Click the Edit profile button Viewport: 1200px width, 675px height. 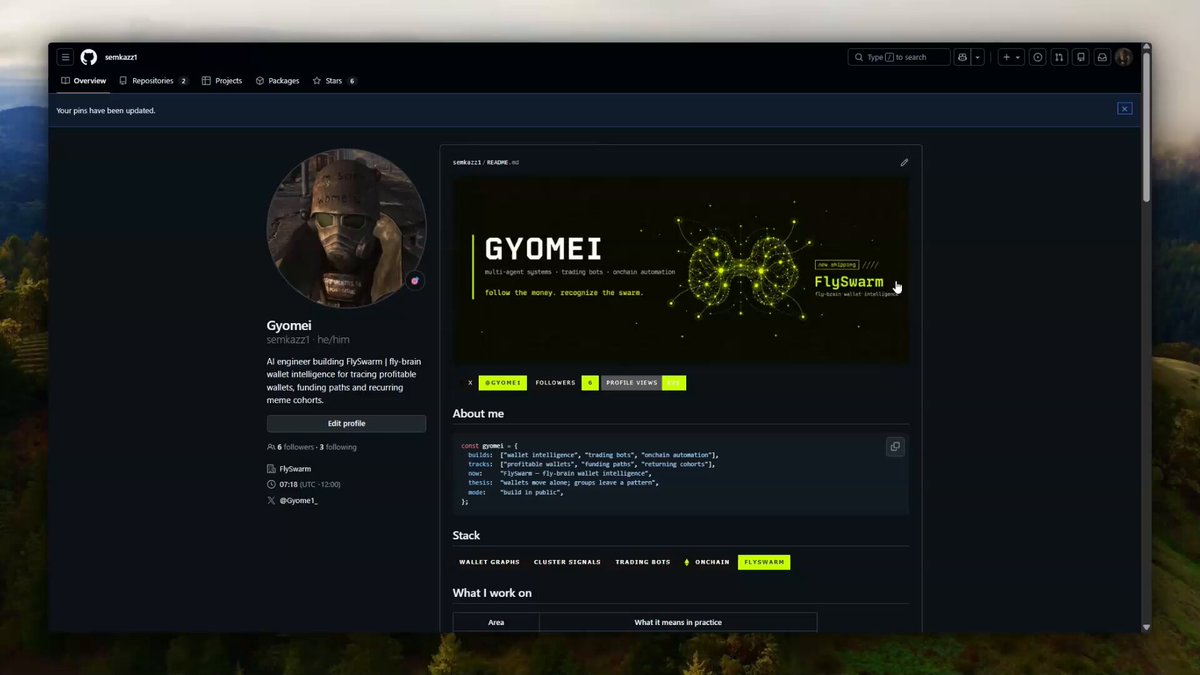(x=346, y=424)
